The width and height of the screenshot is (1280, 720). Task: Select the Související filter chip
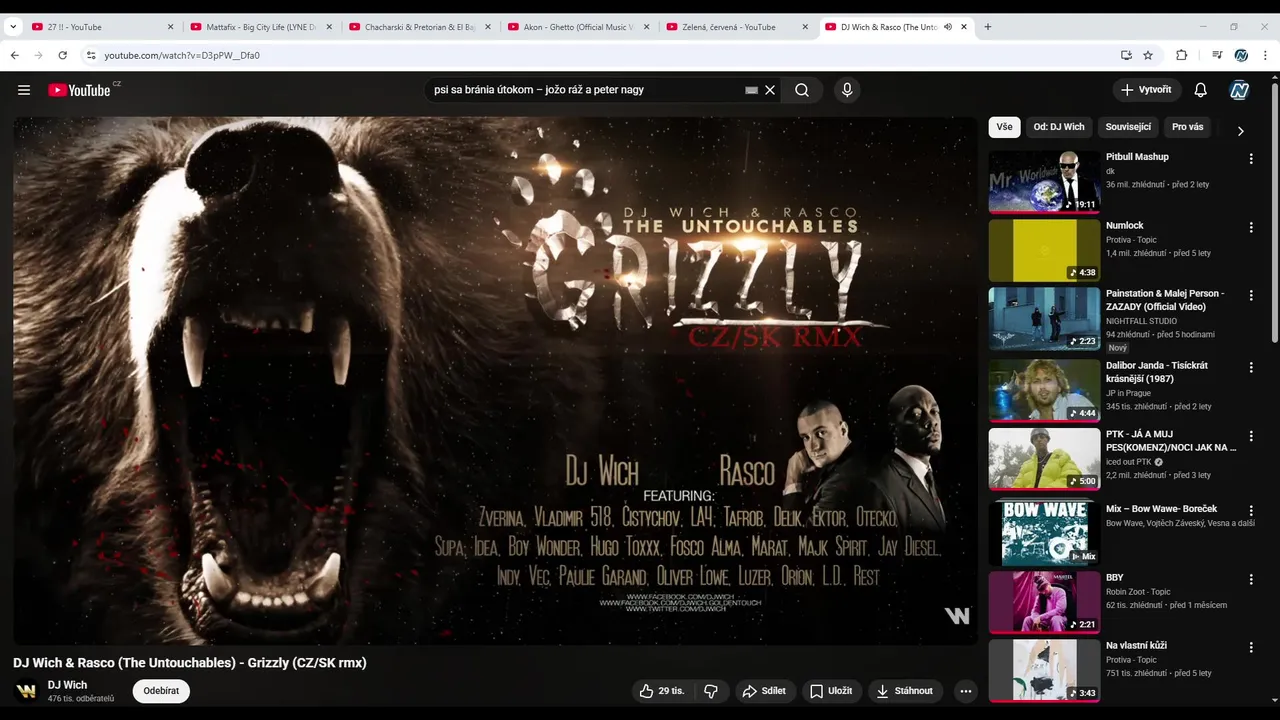1128,127
